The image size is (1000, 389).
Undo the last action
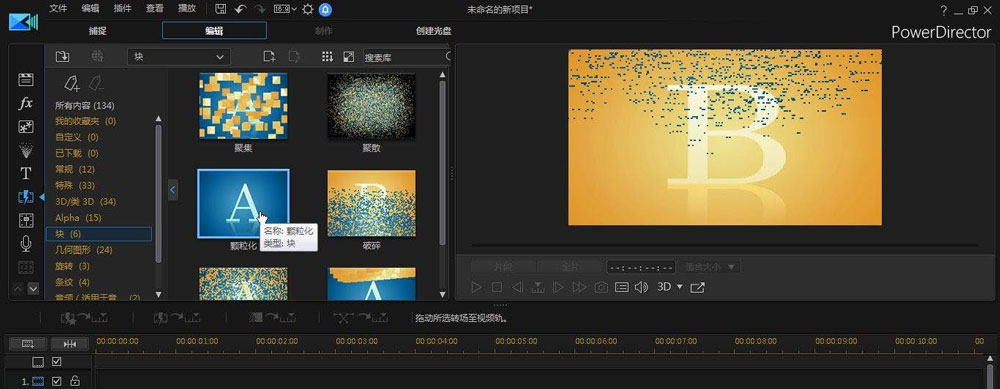click(x=240, y=9)
